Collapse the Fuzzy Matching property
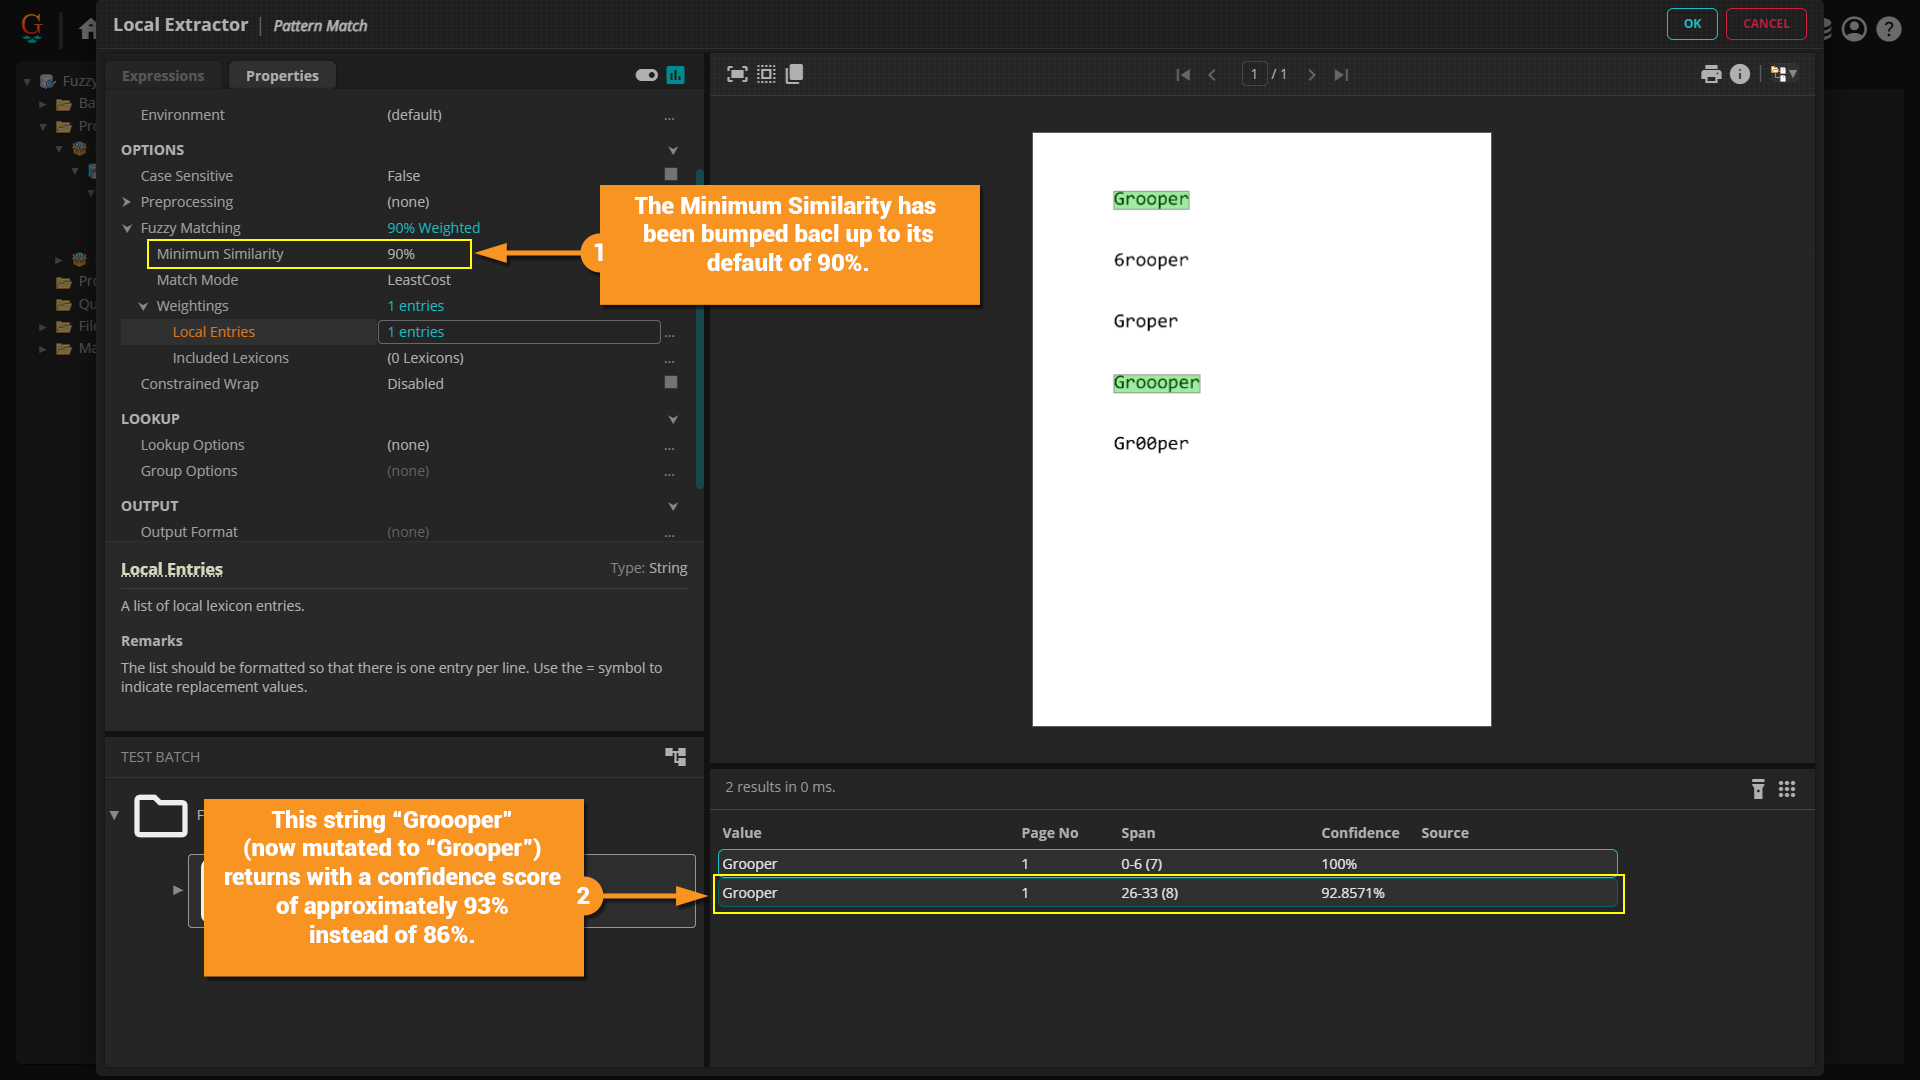The image size is (1920, 1080). tap(127, 228)
